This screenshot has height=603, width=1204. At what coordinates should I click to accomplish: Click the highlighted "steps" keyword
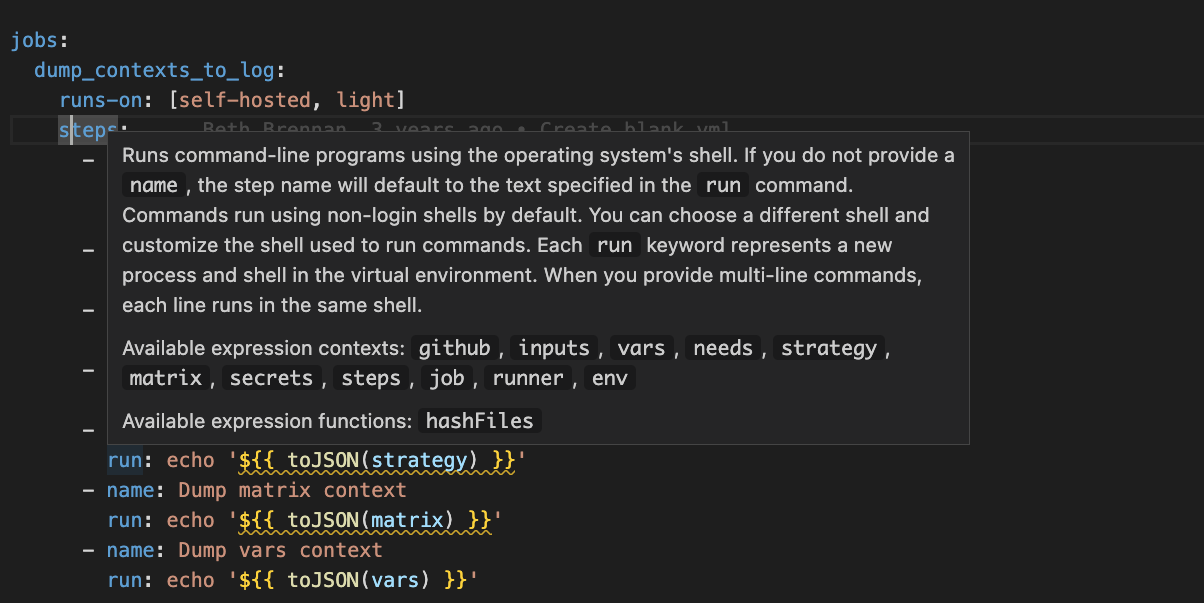(85, 129)
